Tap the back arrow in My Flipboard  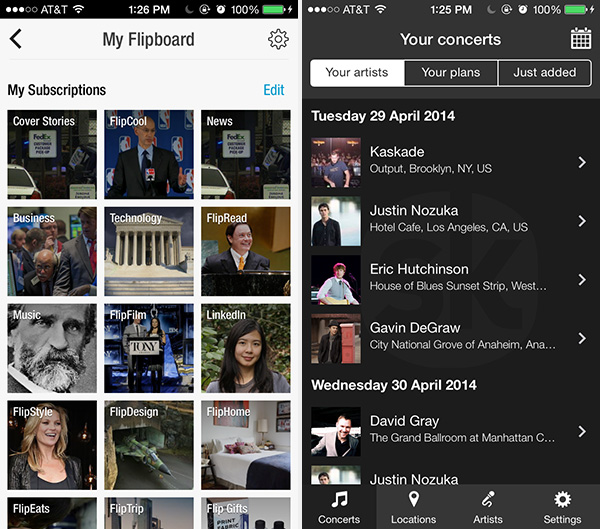click(16, 39)
